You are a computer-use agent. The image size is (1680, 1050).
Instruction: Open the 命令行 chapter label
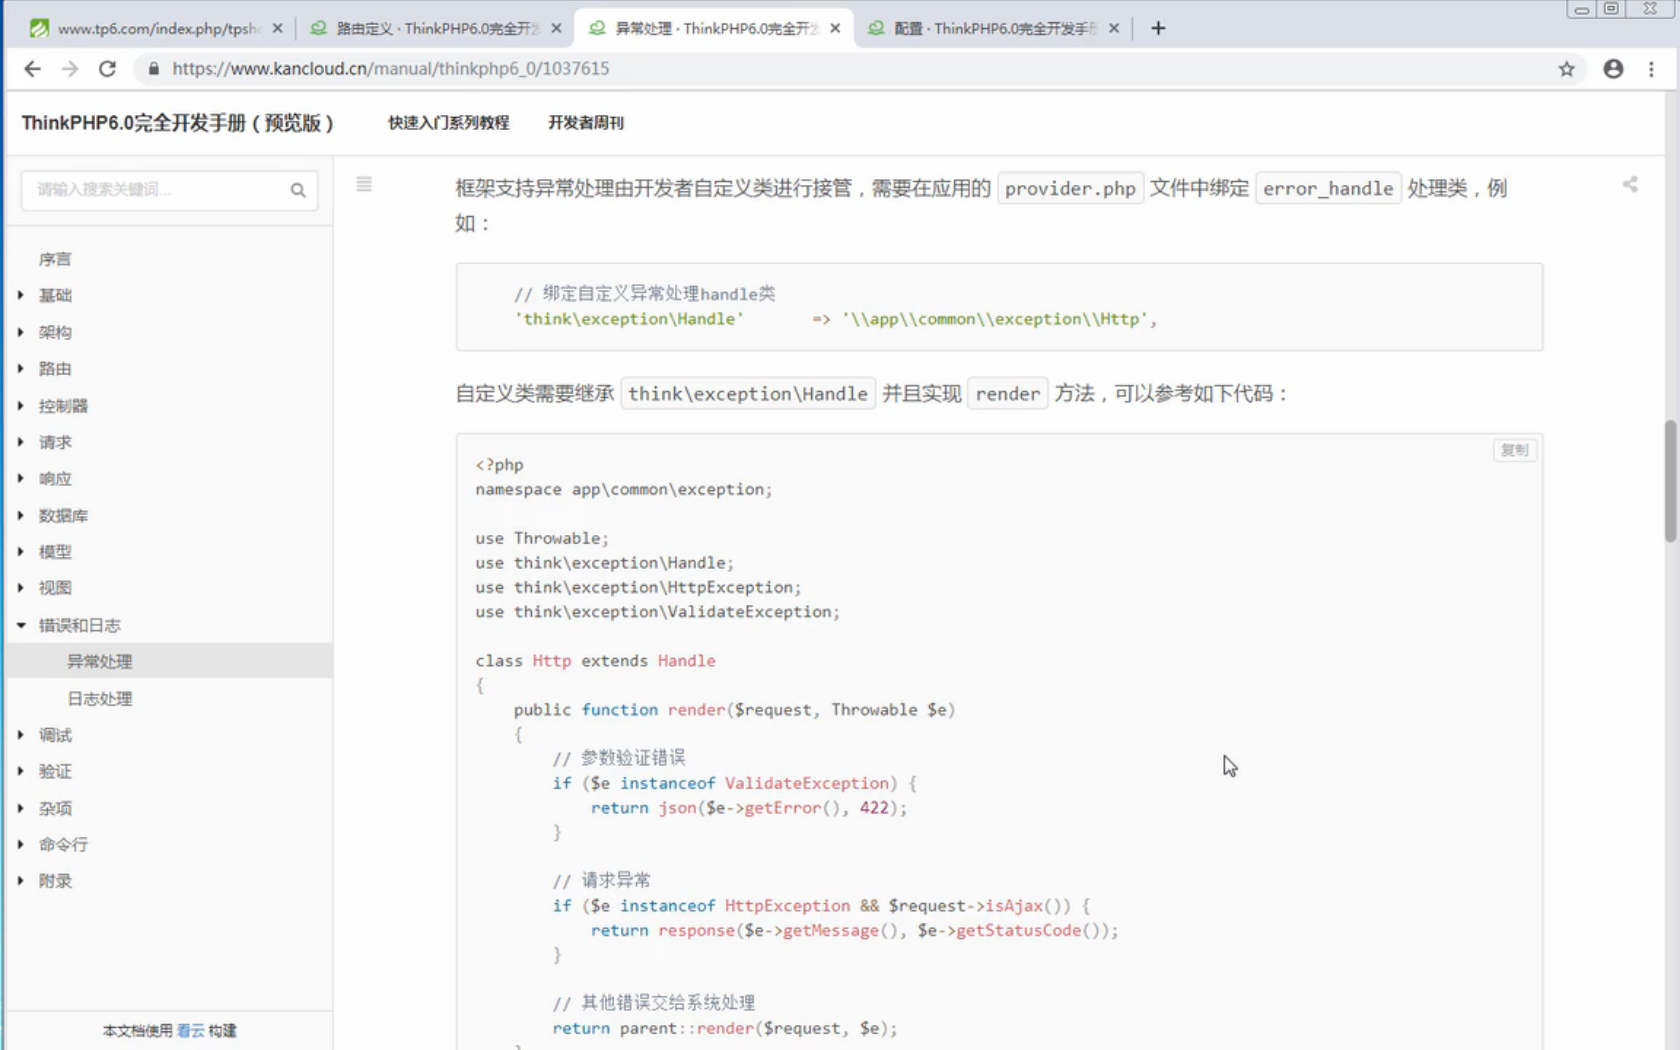pyautogui.click(x=63, y=844)
